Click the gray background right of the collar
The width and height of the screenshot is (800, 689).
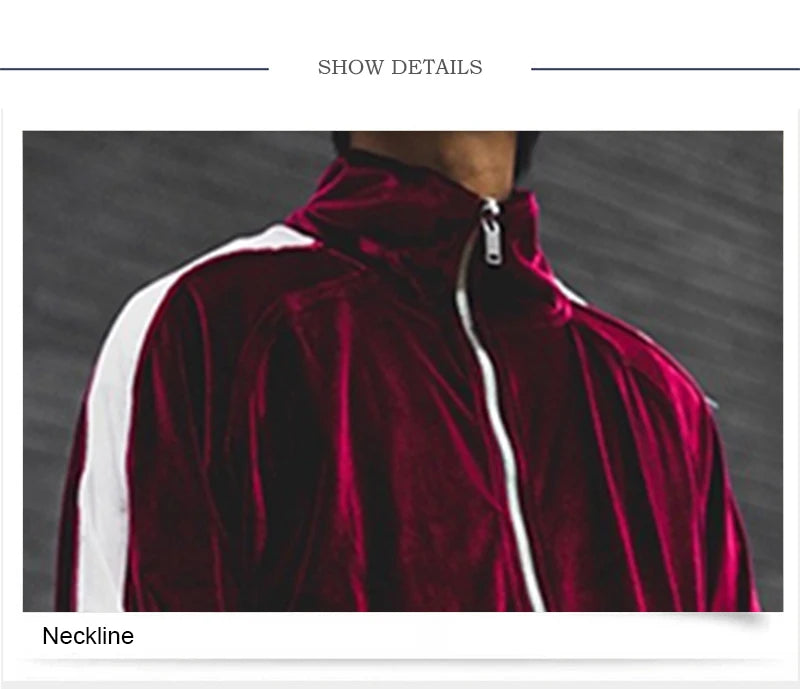(x=663, y=230)
